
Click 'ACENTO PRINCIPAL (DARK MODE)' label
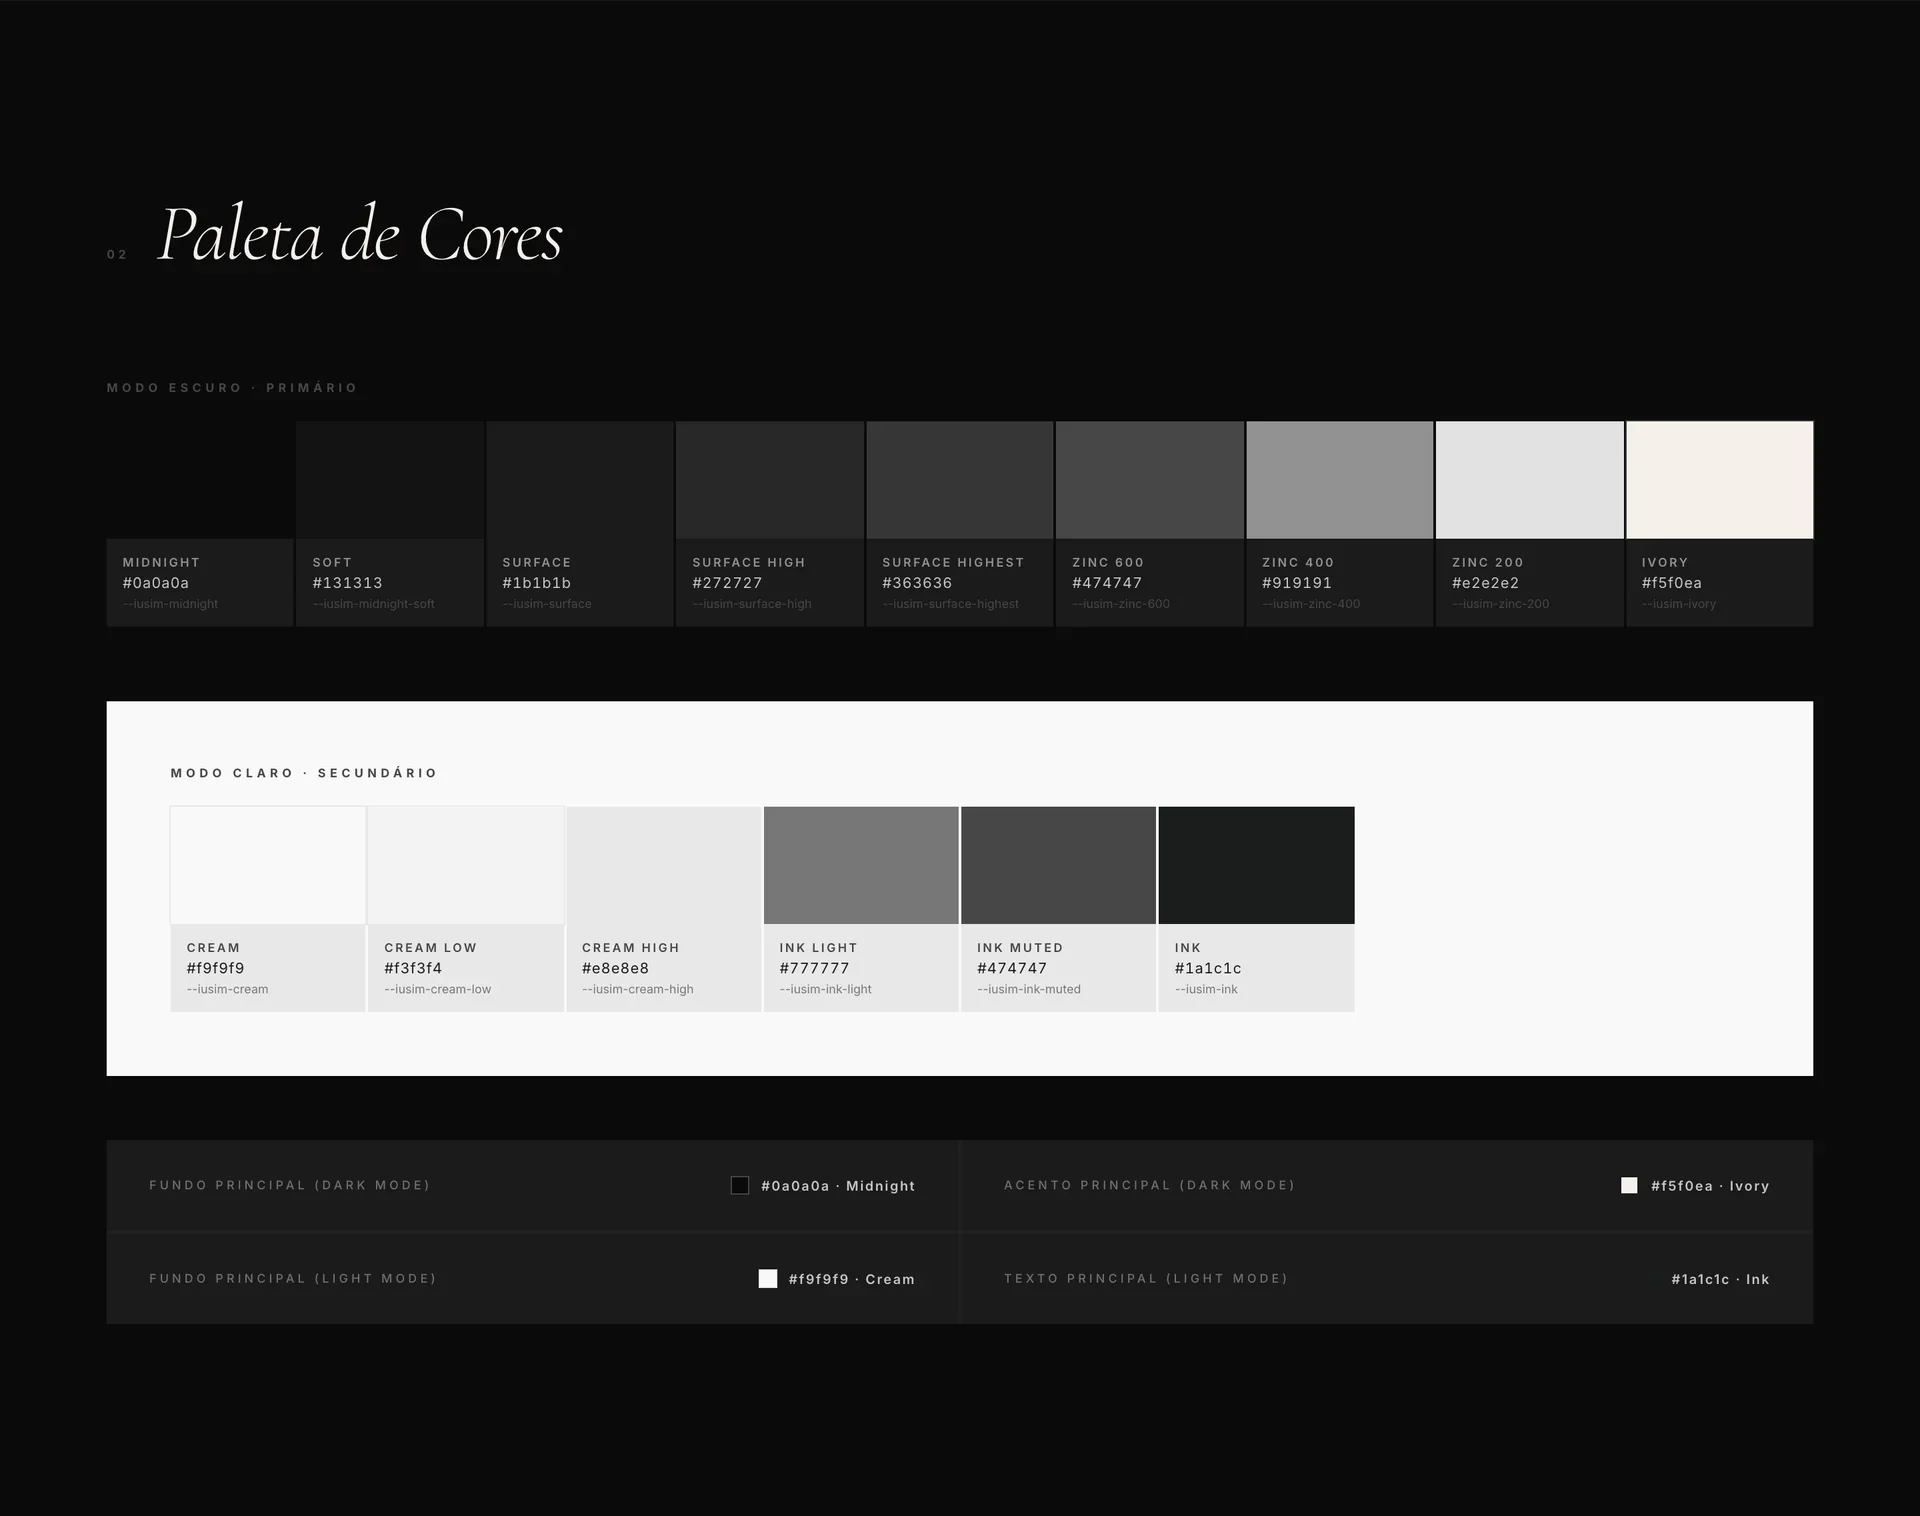coord(1150,1185)
